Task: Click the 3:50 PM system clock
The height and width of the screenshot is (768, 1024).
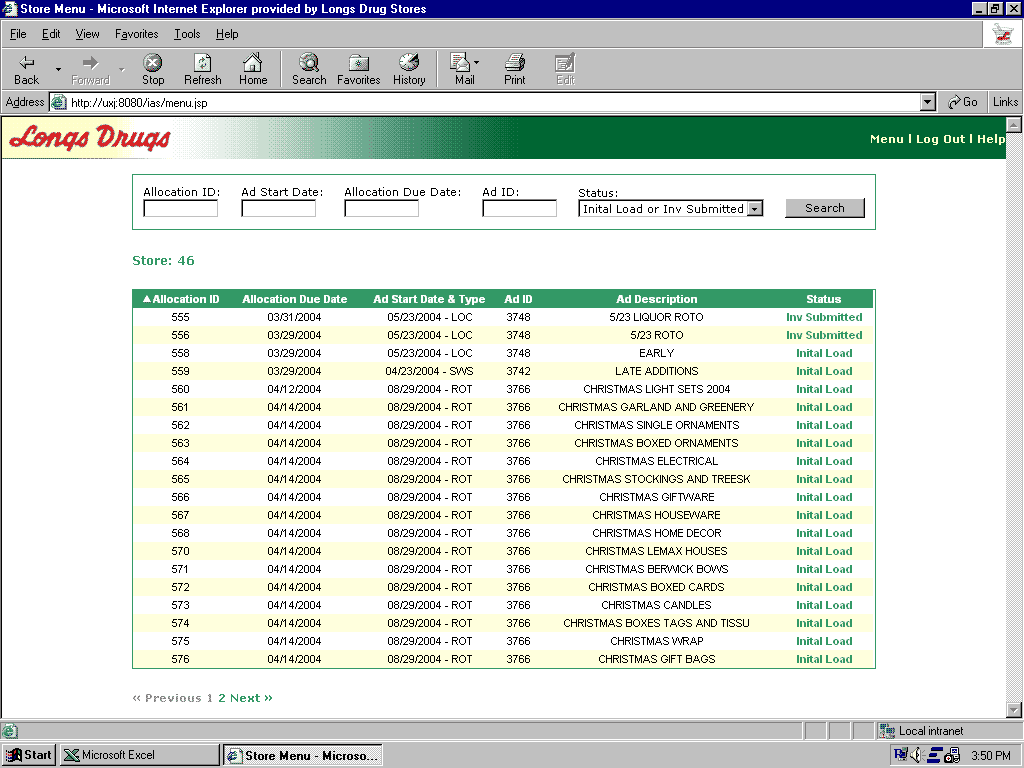Action: 991,756
